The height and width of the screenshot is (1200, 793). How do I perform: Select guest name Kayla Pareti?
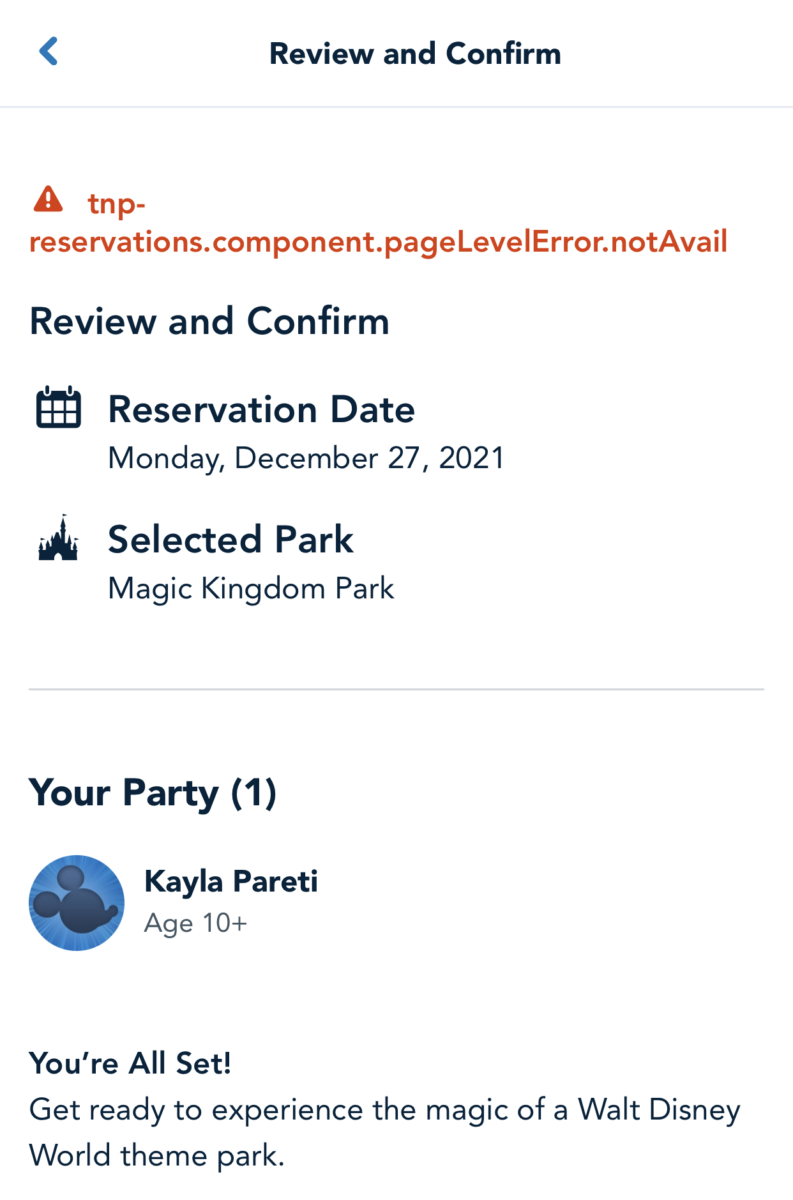click(x=231, y=881)
